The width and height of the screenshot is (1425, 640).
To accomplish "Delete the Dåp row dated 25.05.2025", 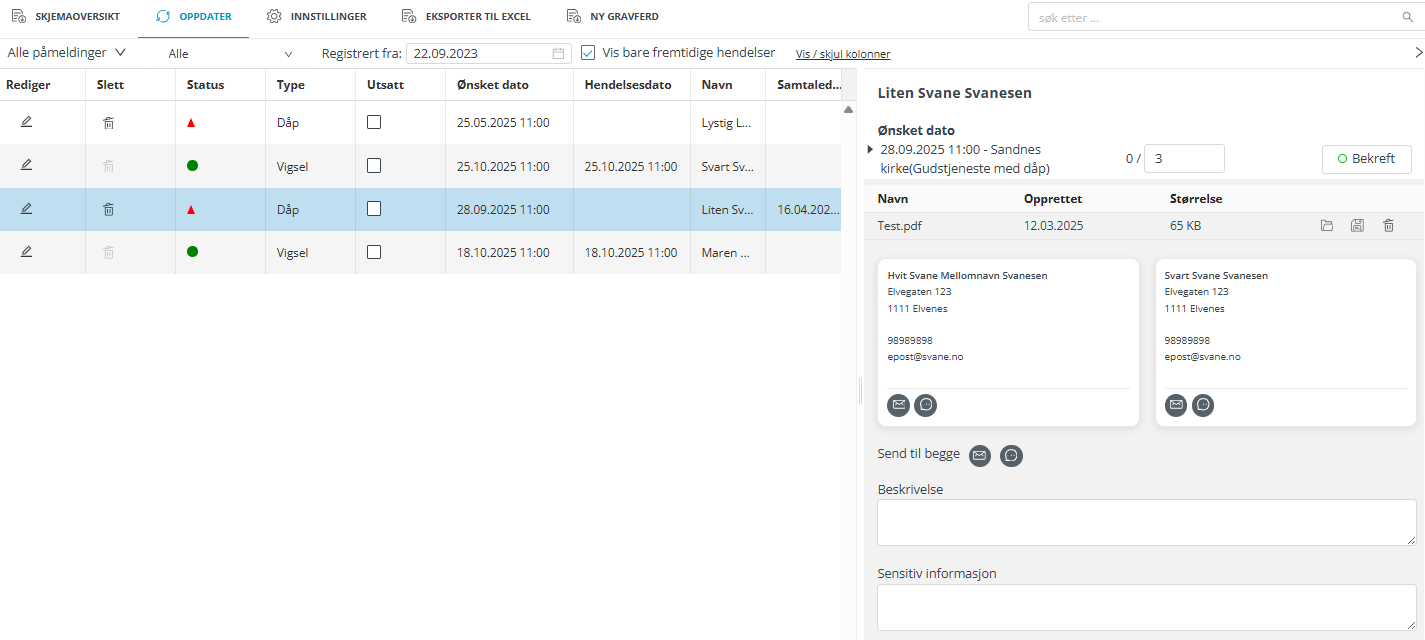I will pyautogui.click(x=109, y=123).
